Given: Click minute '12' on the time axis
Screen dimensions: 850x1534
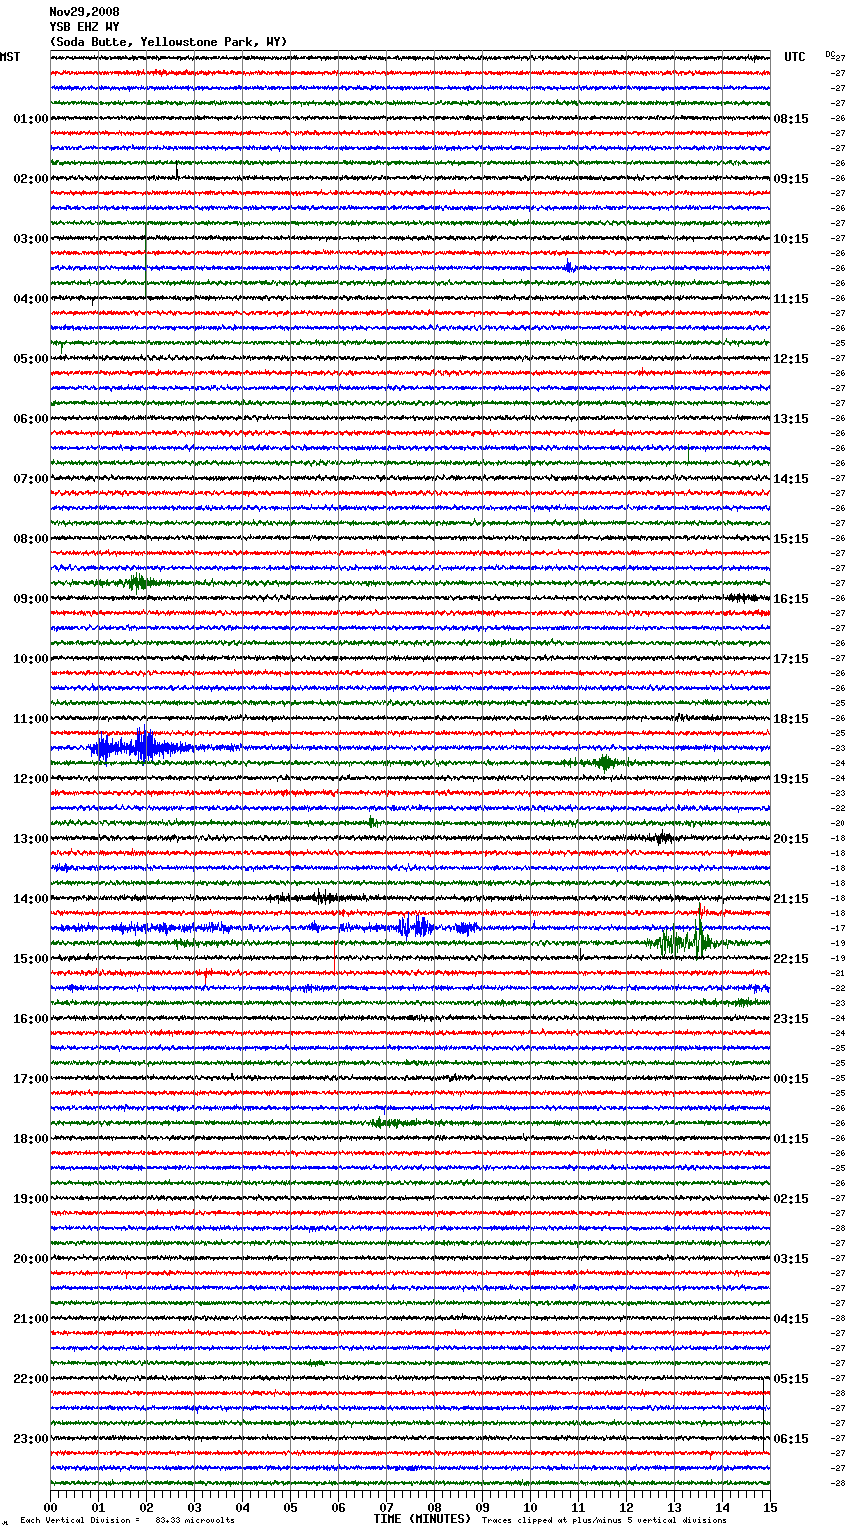Looking at the screenshot, I should point(626,1507).
